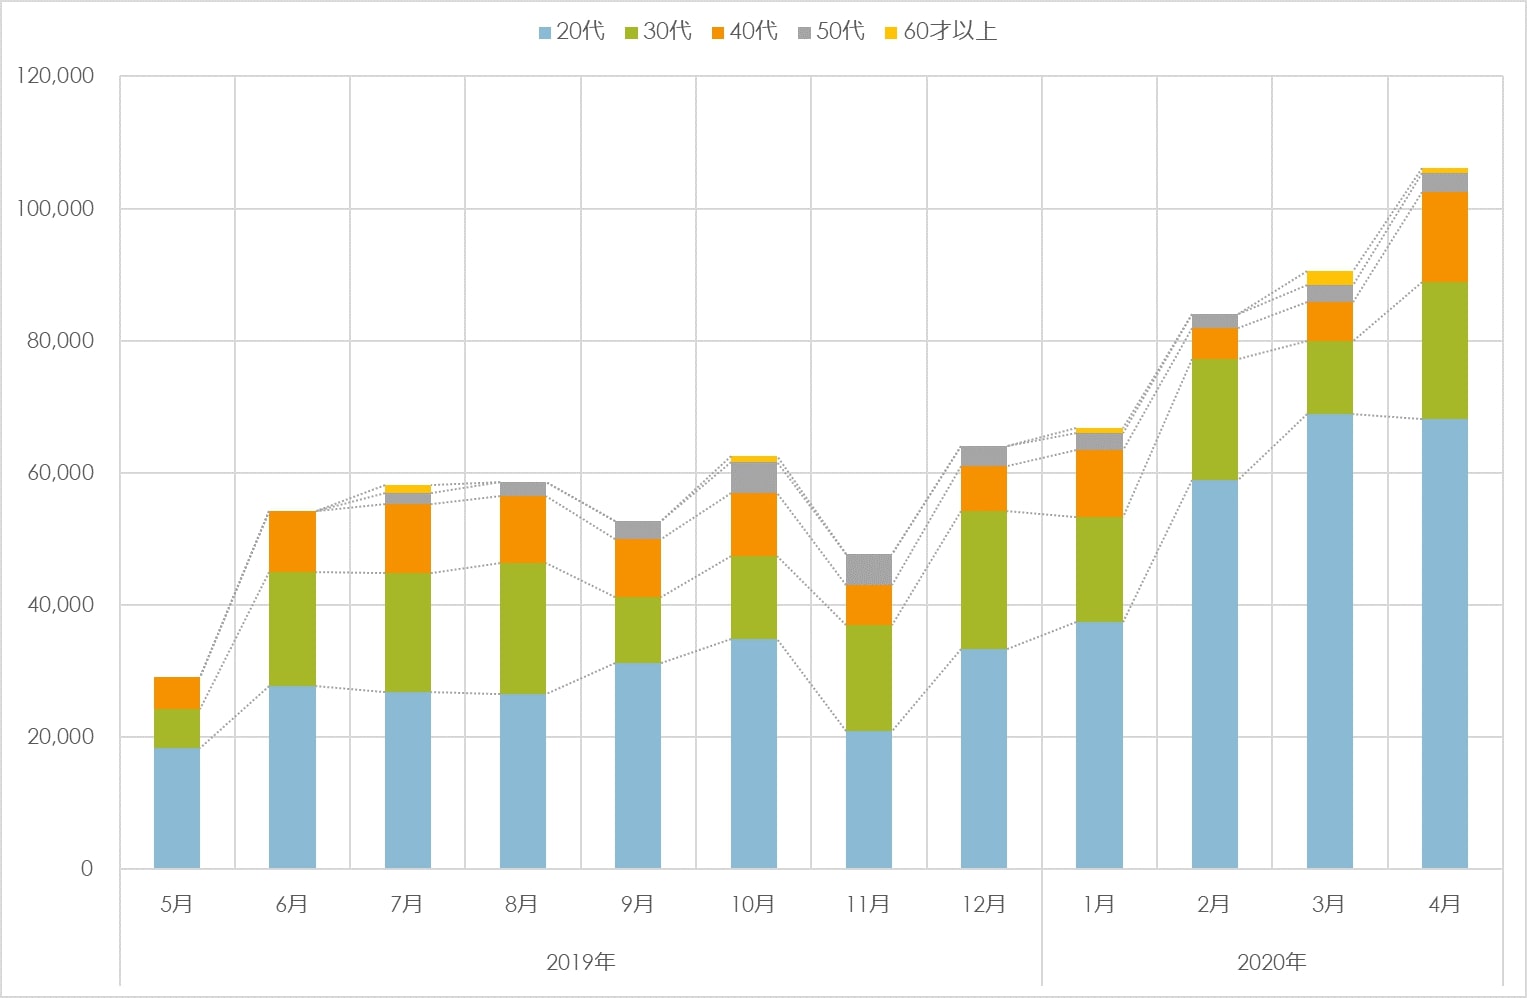Click the 5月 x-axis label
Screen dimensions: 1527x998
tap(177, 904)
